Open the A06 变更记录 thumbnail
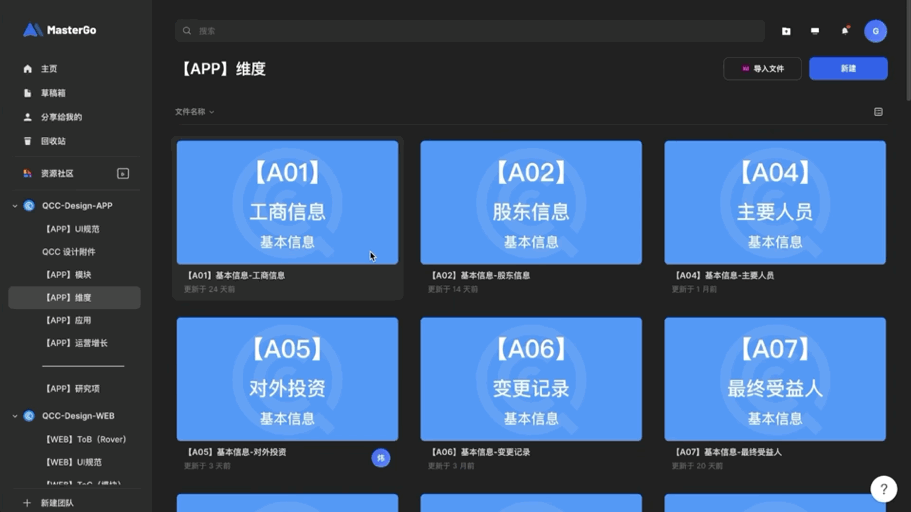Screen dimensions: 911x512 coord(531,379)
